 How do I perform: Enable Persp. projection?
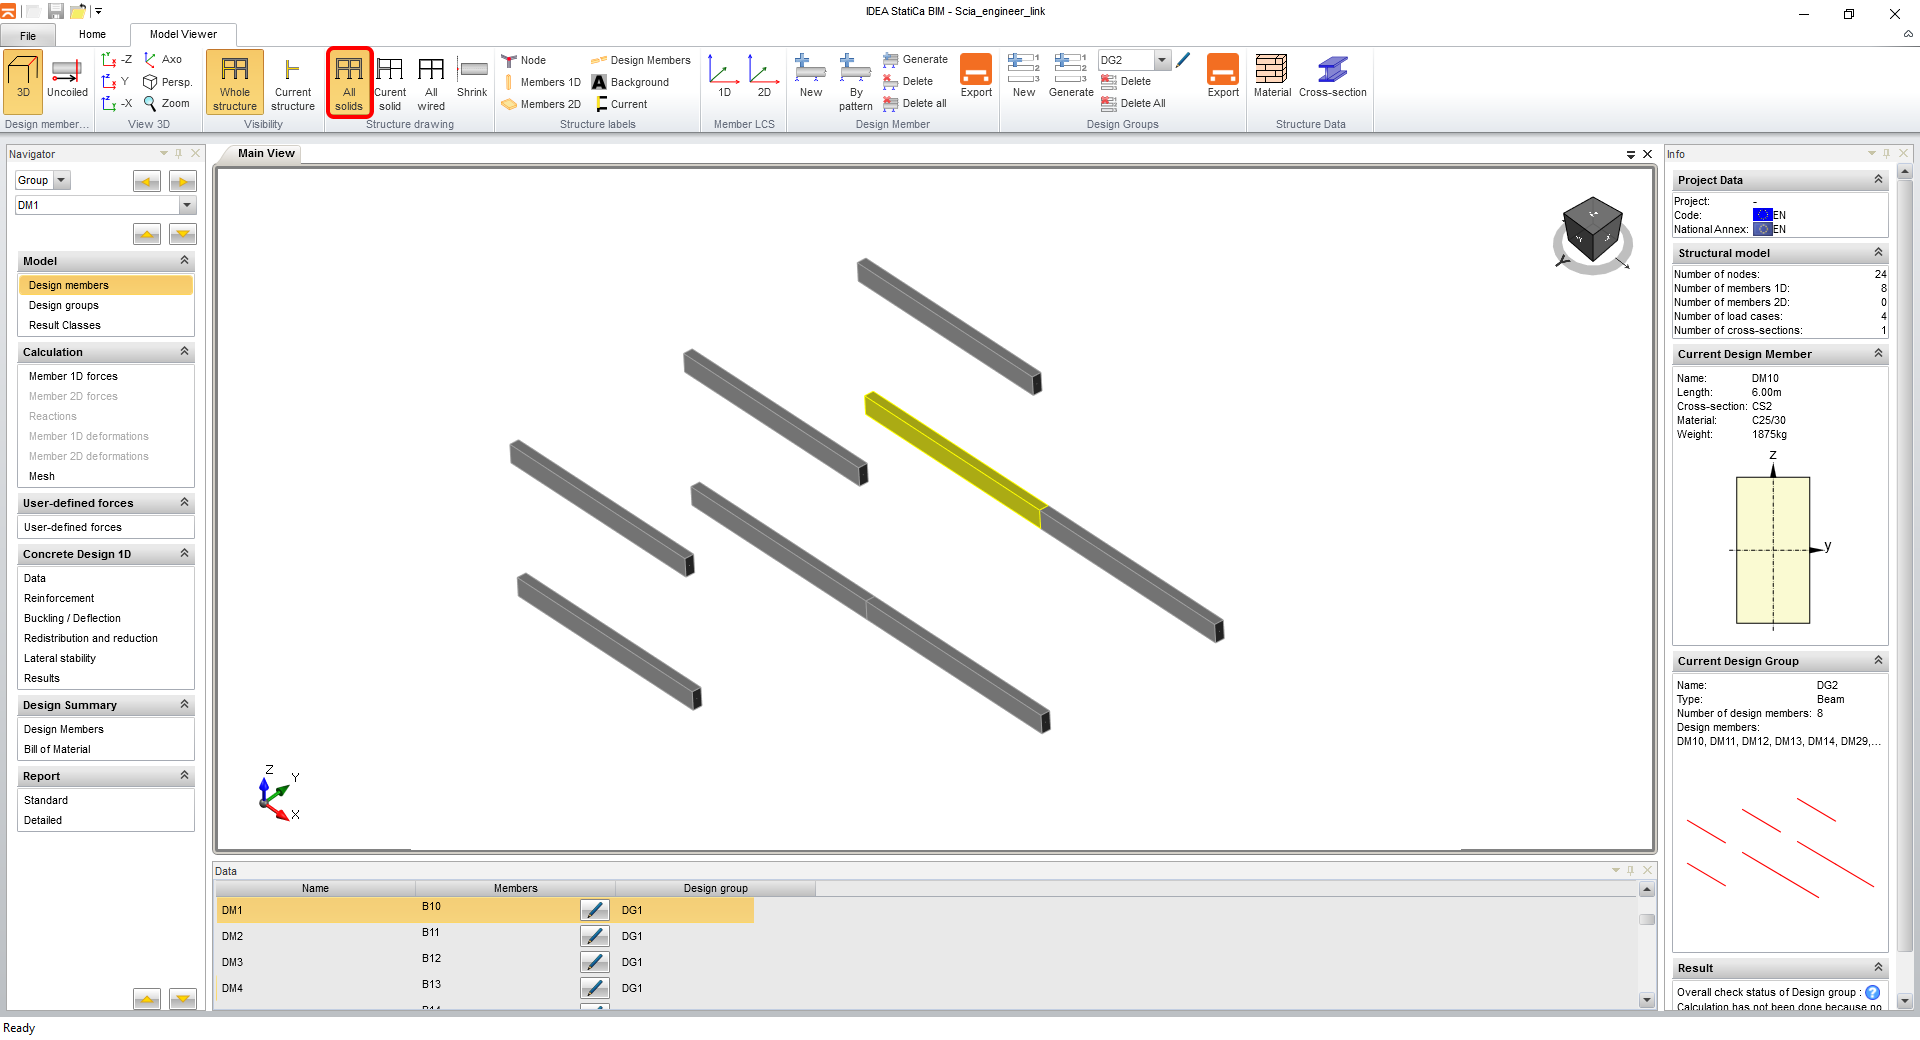click(167, 82)
